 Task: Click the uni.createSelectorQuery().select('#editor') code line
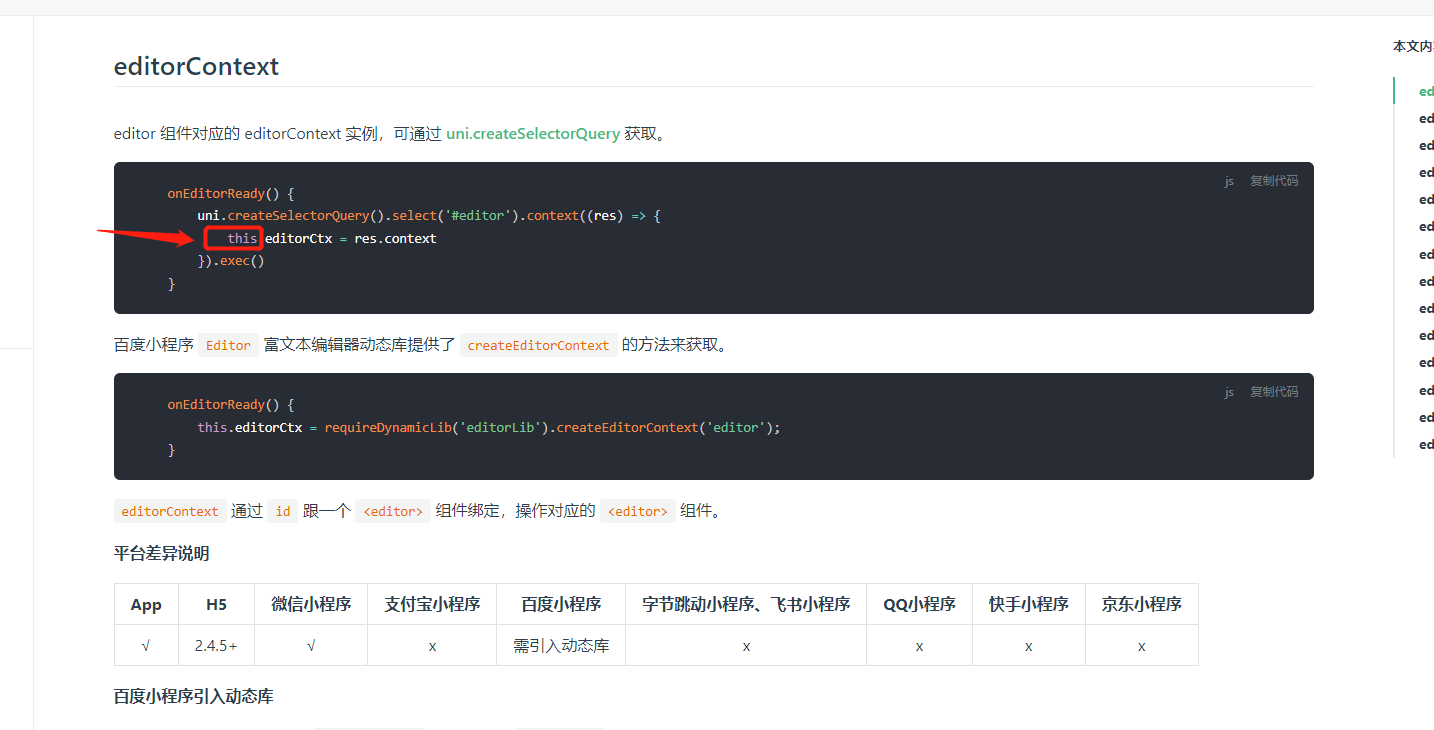tap(429, 215)
